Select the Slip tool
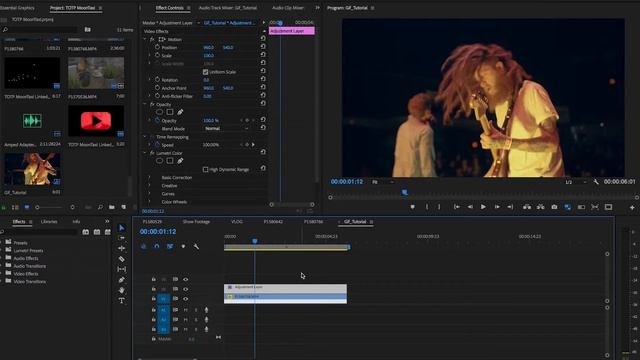 point(122,269)
